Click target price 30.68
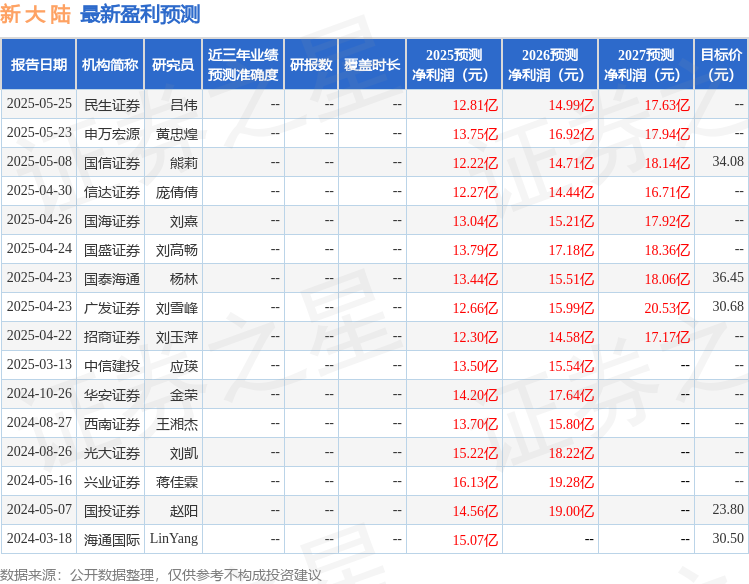Screen dimensions: 749x584 [x=728, y=306]
